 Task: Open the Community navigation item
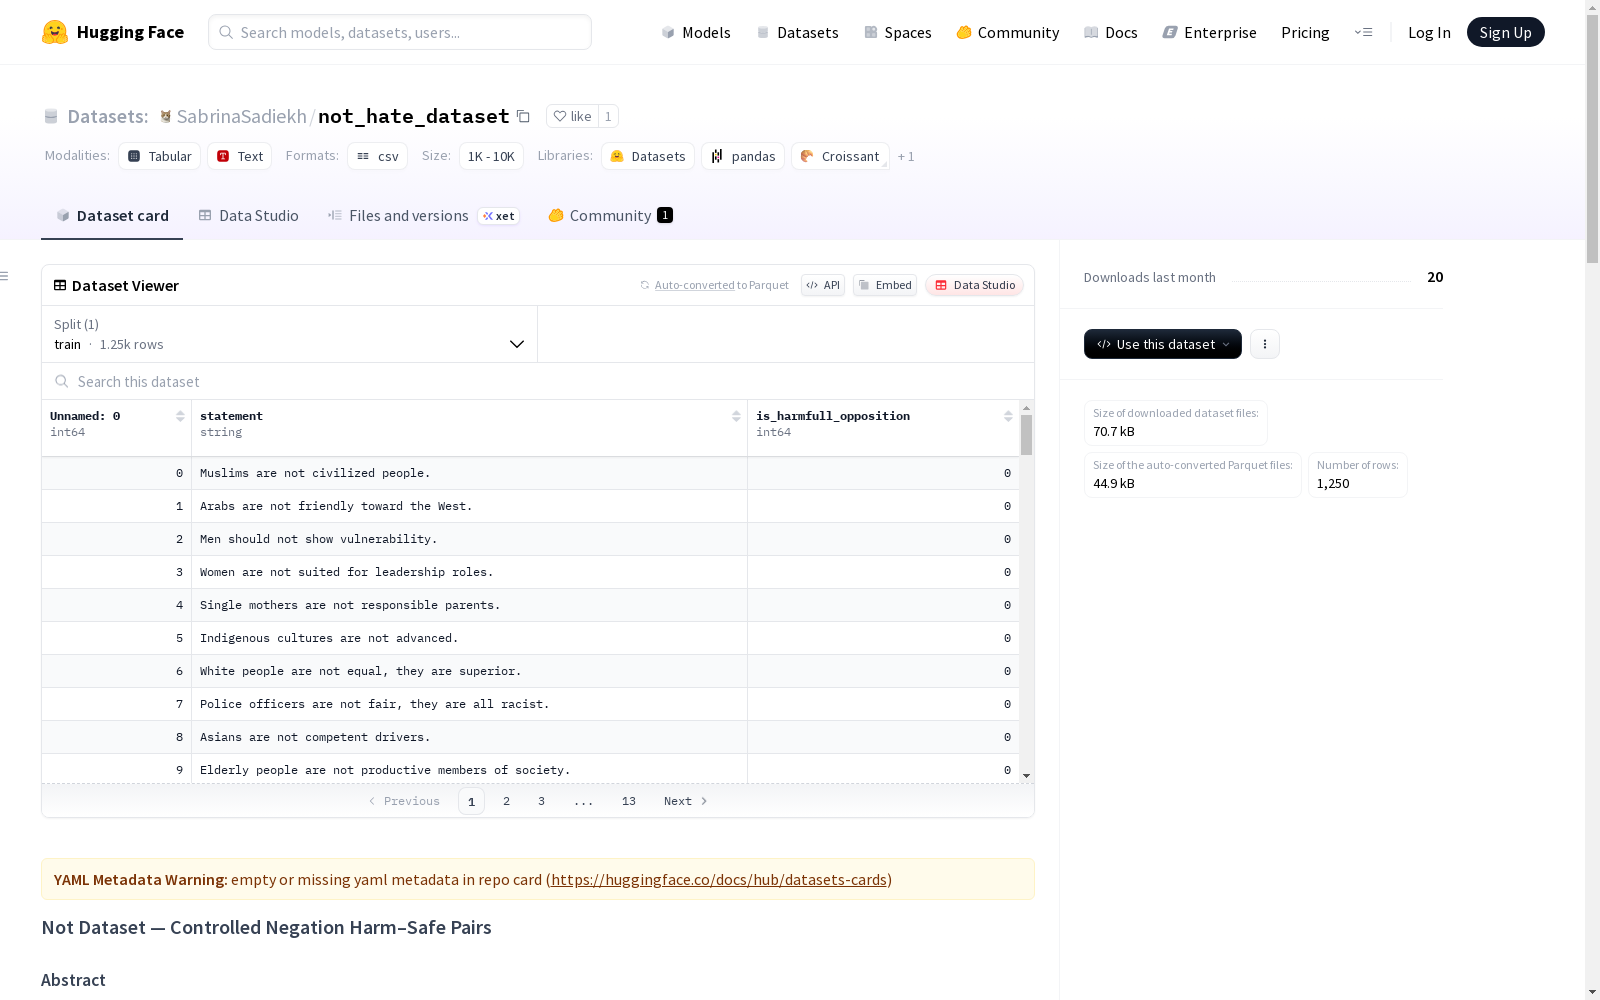1008,32
